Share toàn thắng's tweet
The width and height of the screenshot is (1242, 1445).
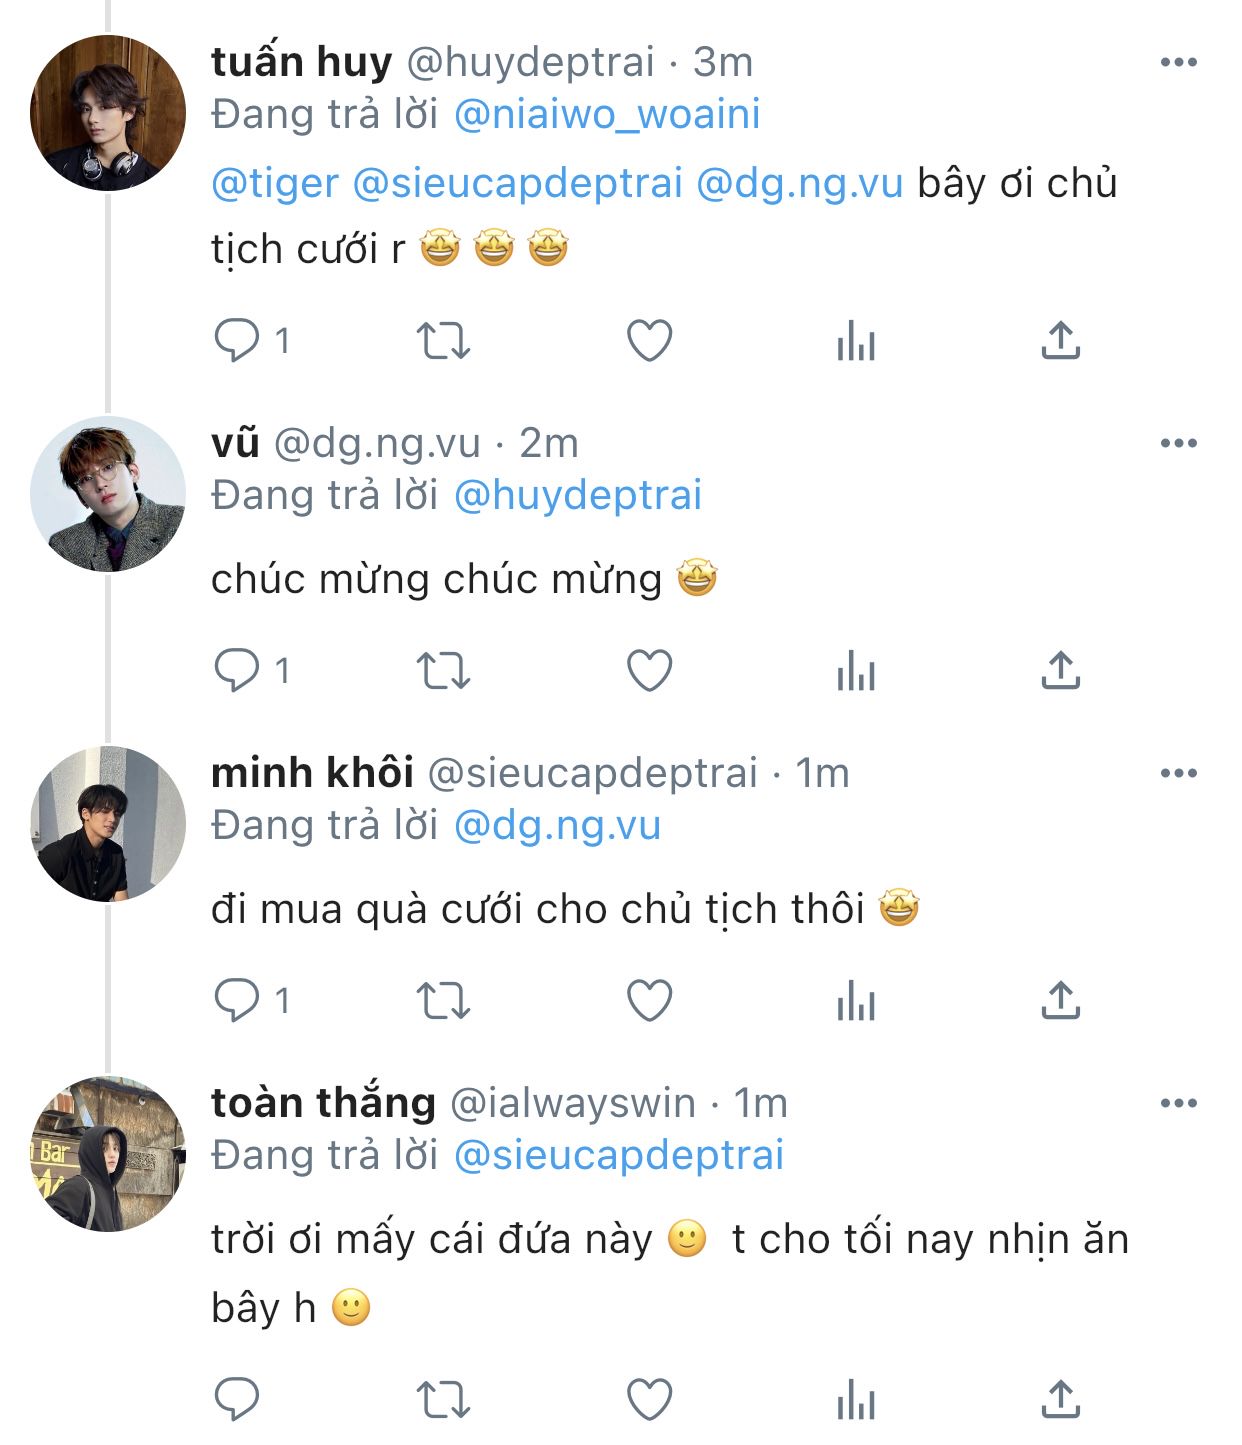pos(1060,1399)
